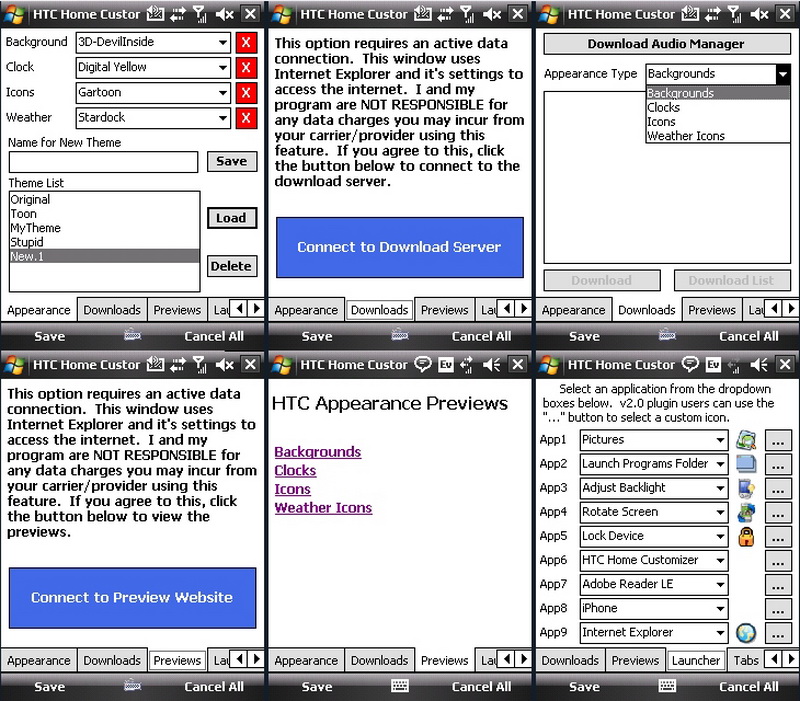Open the Backgrounds preview link

318,452
